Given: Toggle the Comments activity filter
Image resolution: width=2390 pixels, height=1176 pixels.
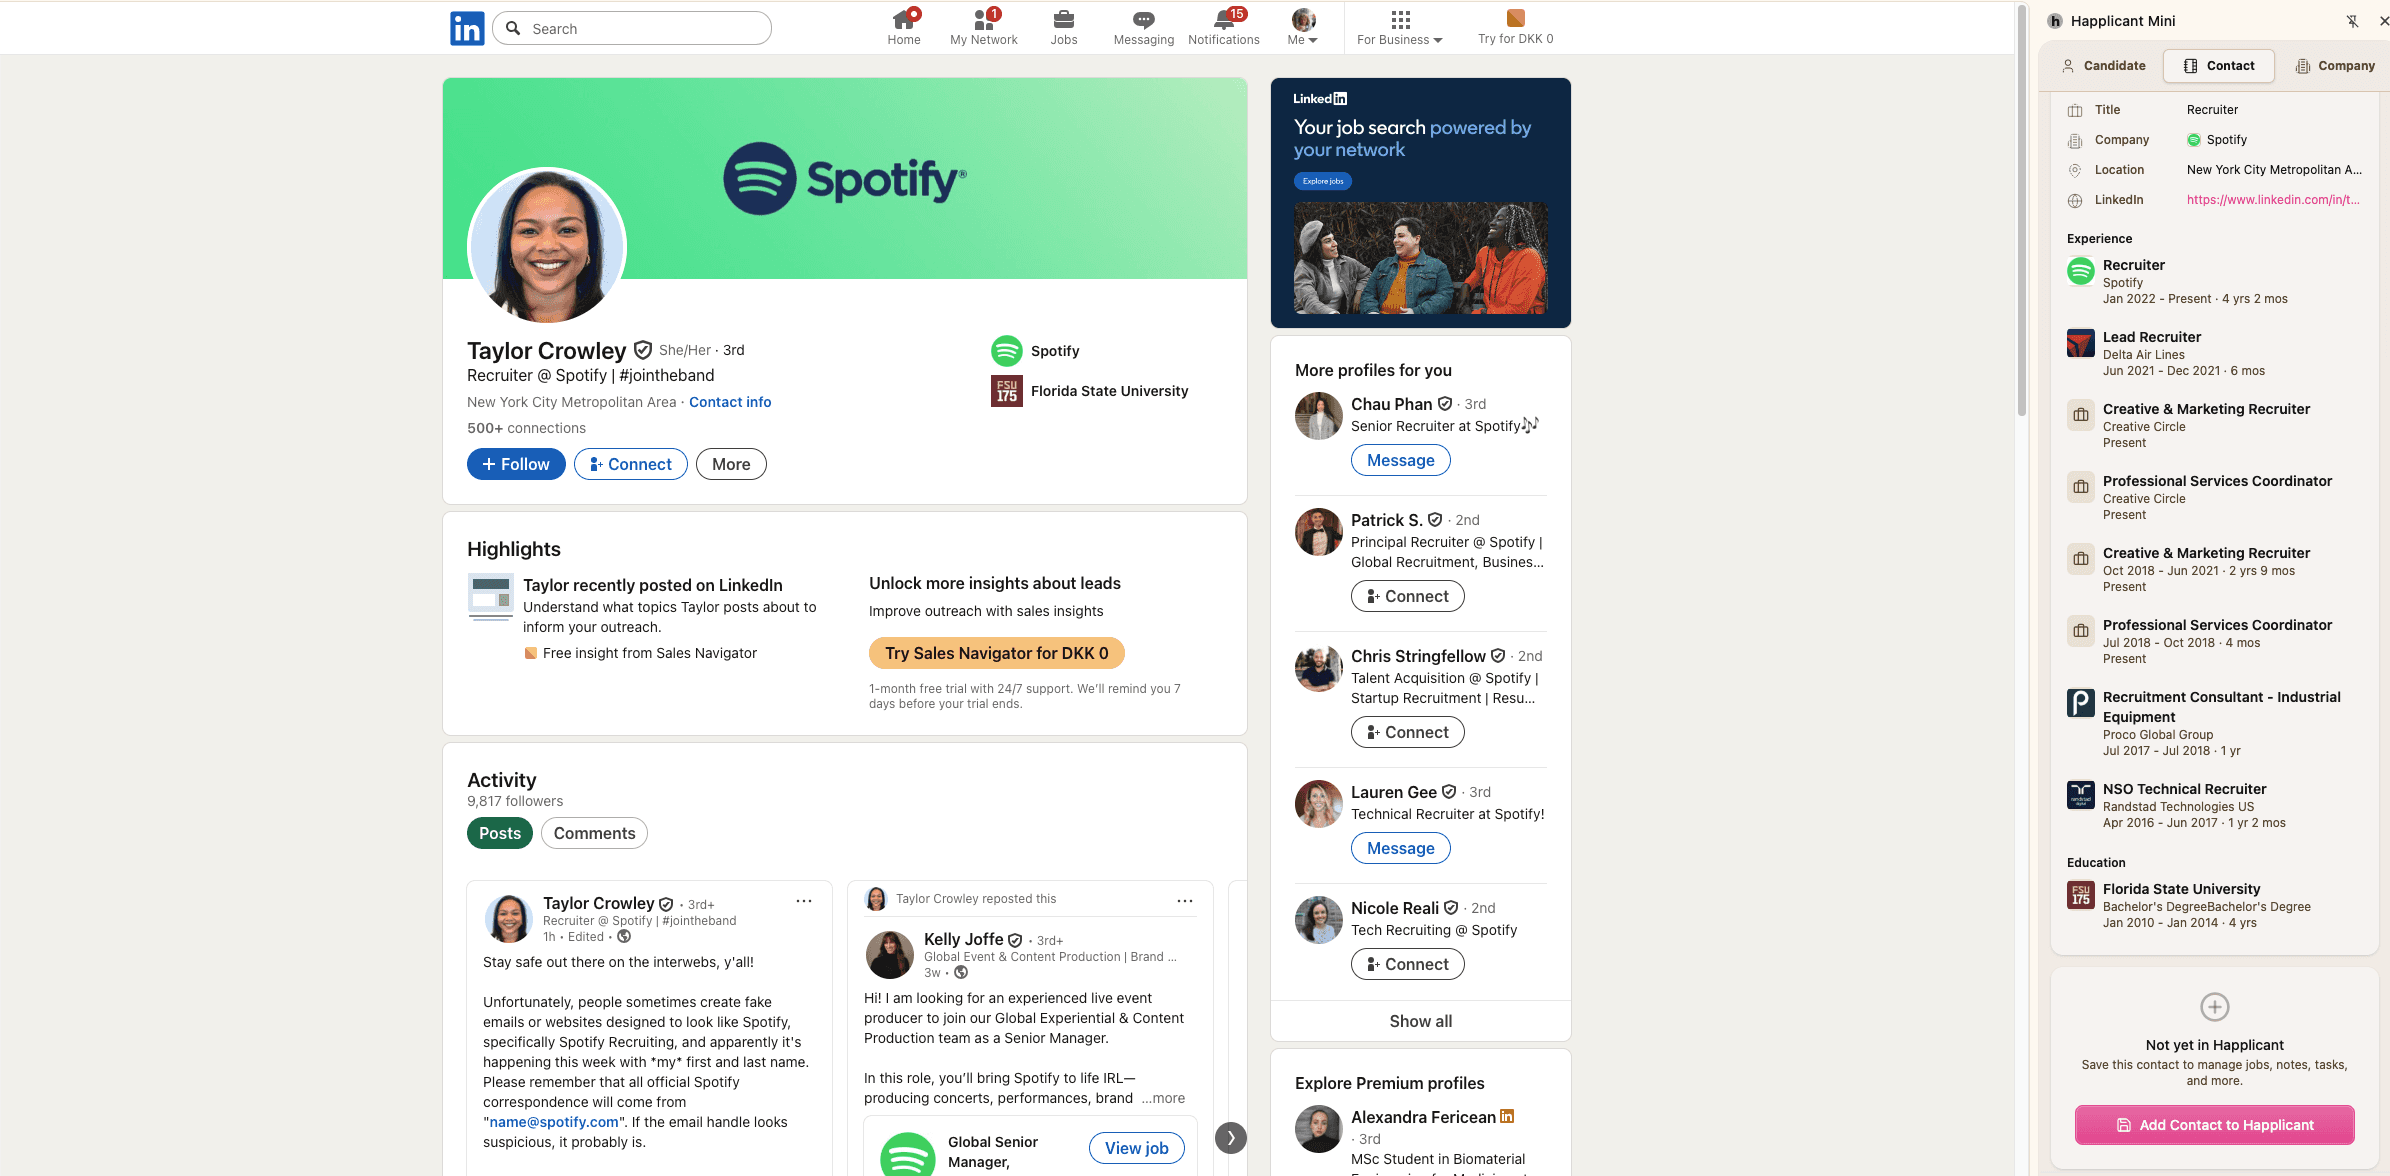Looking at the screenshot, I should (x=593, y=832).
